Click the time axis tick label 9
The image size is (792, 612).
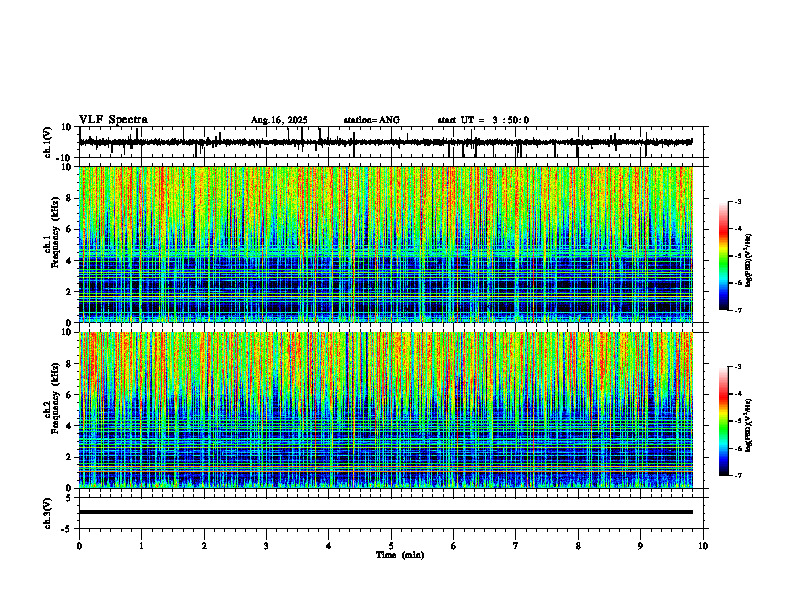(640, 546)
